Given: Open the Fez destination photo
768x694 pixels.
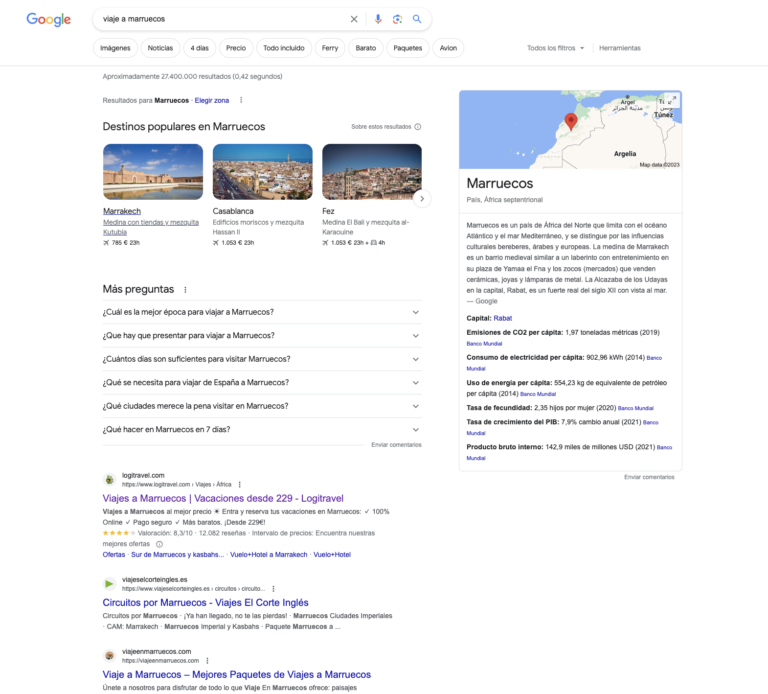Looking at the screenshot, I should (x=372, y=172).
